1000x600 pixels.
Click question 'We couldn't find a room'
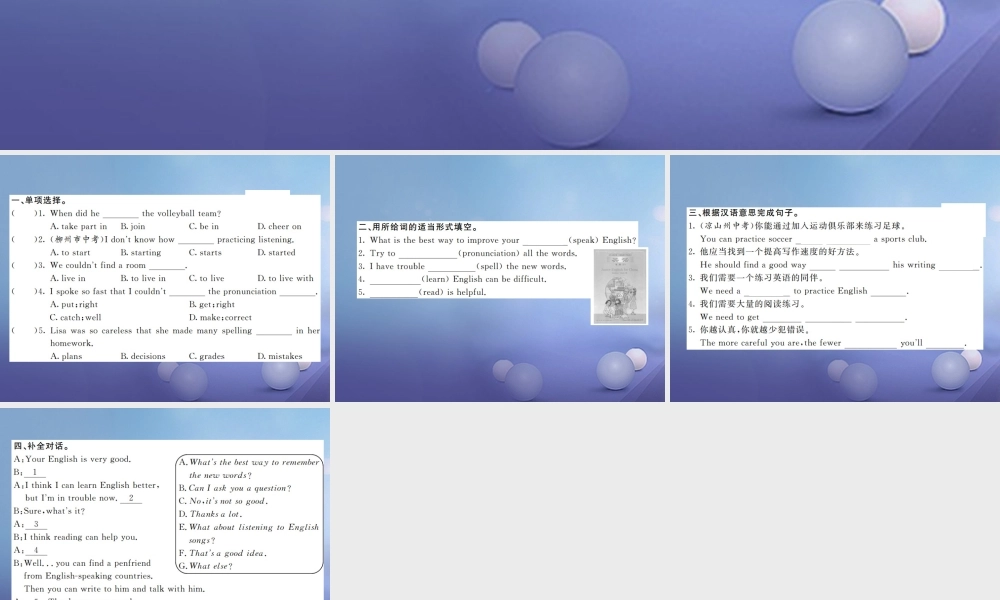click(x=119, y=265)
